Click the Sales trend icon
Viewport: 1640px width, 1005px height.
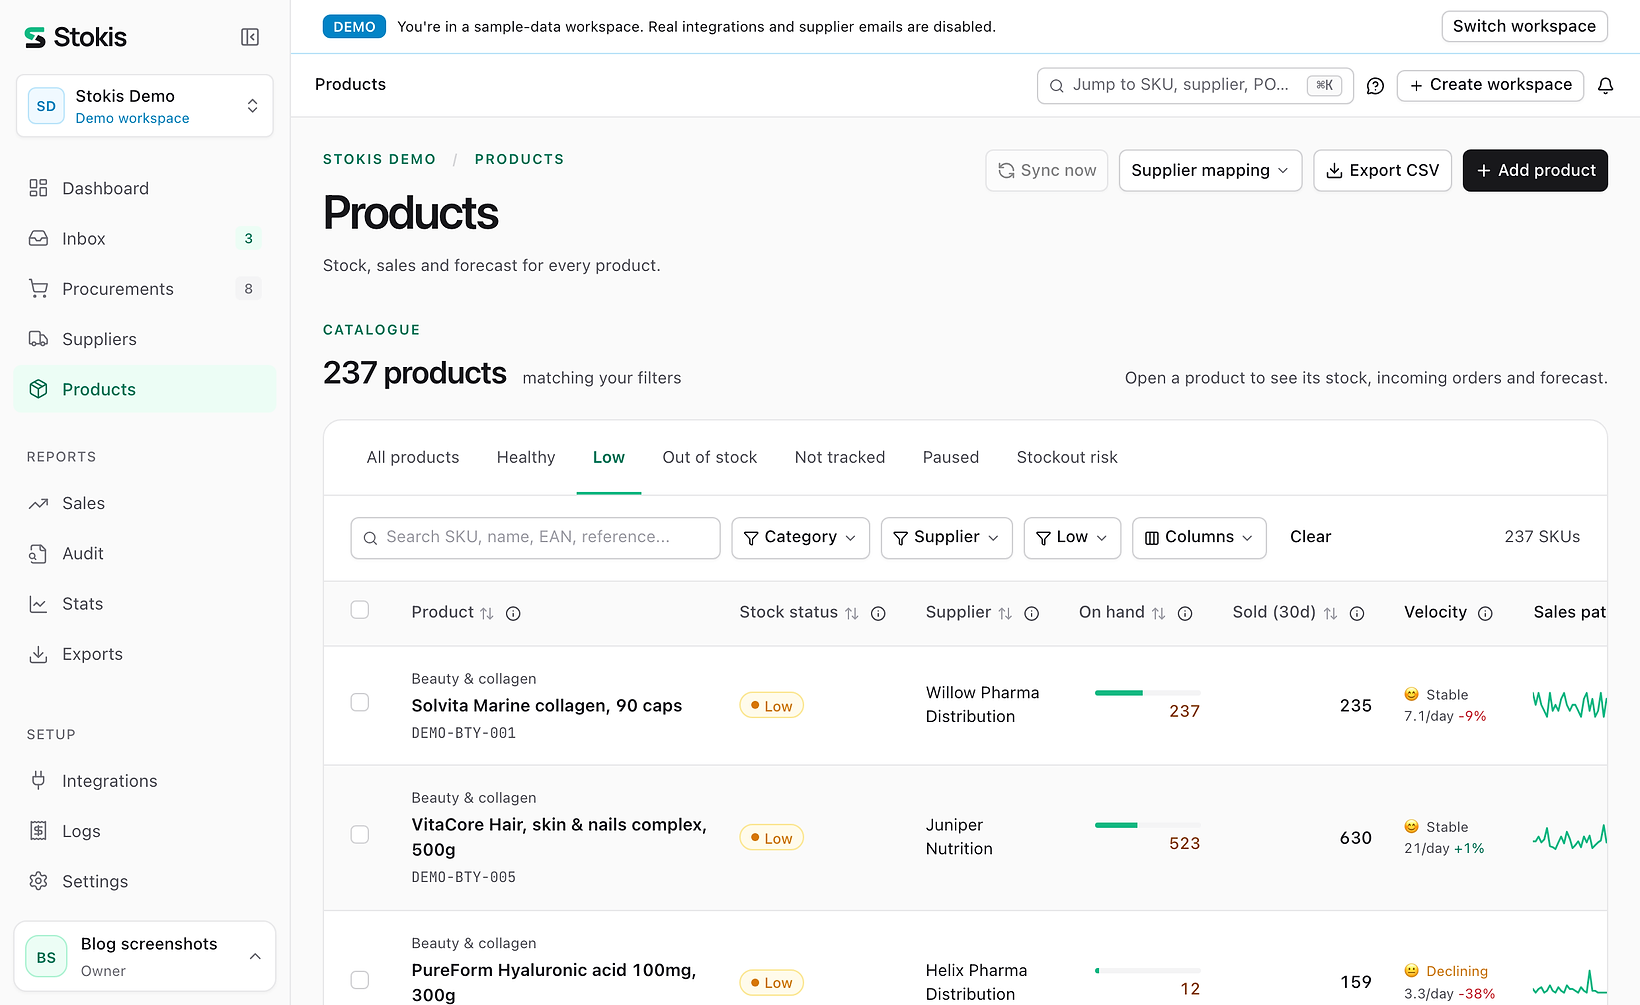(38, 503)
